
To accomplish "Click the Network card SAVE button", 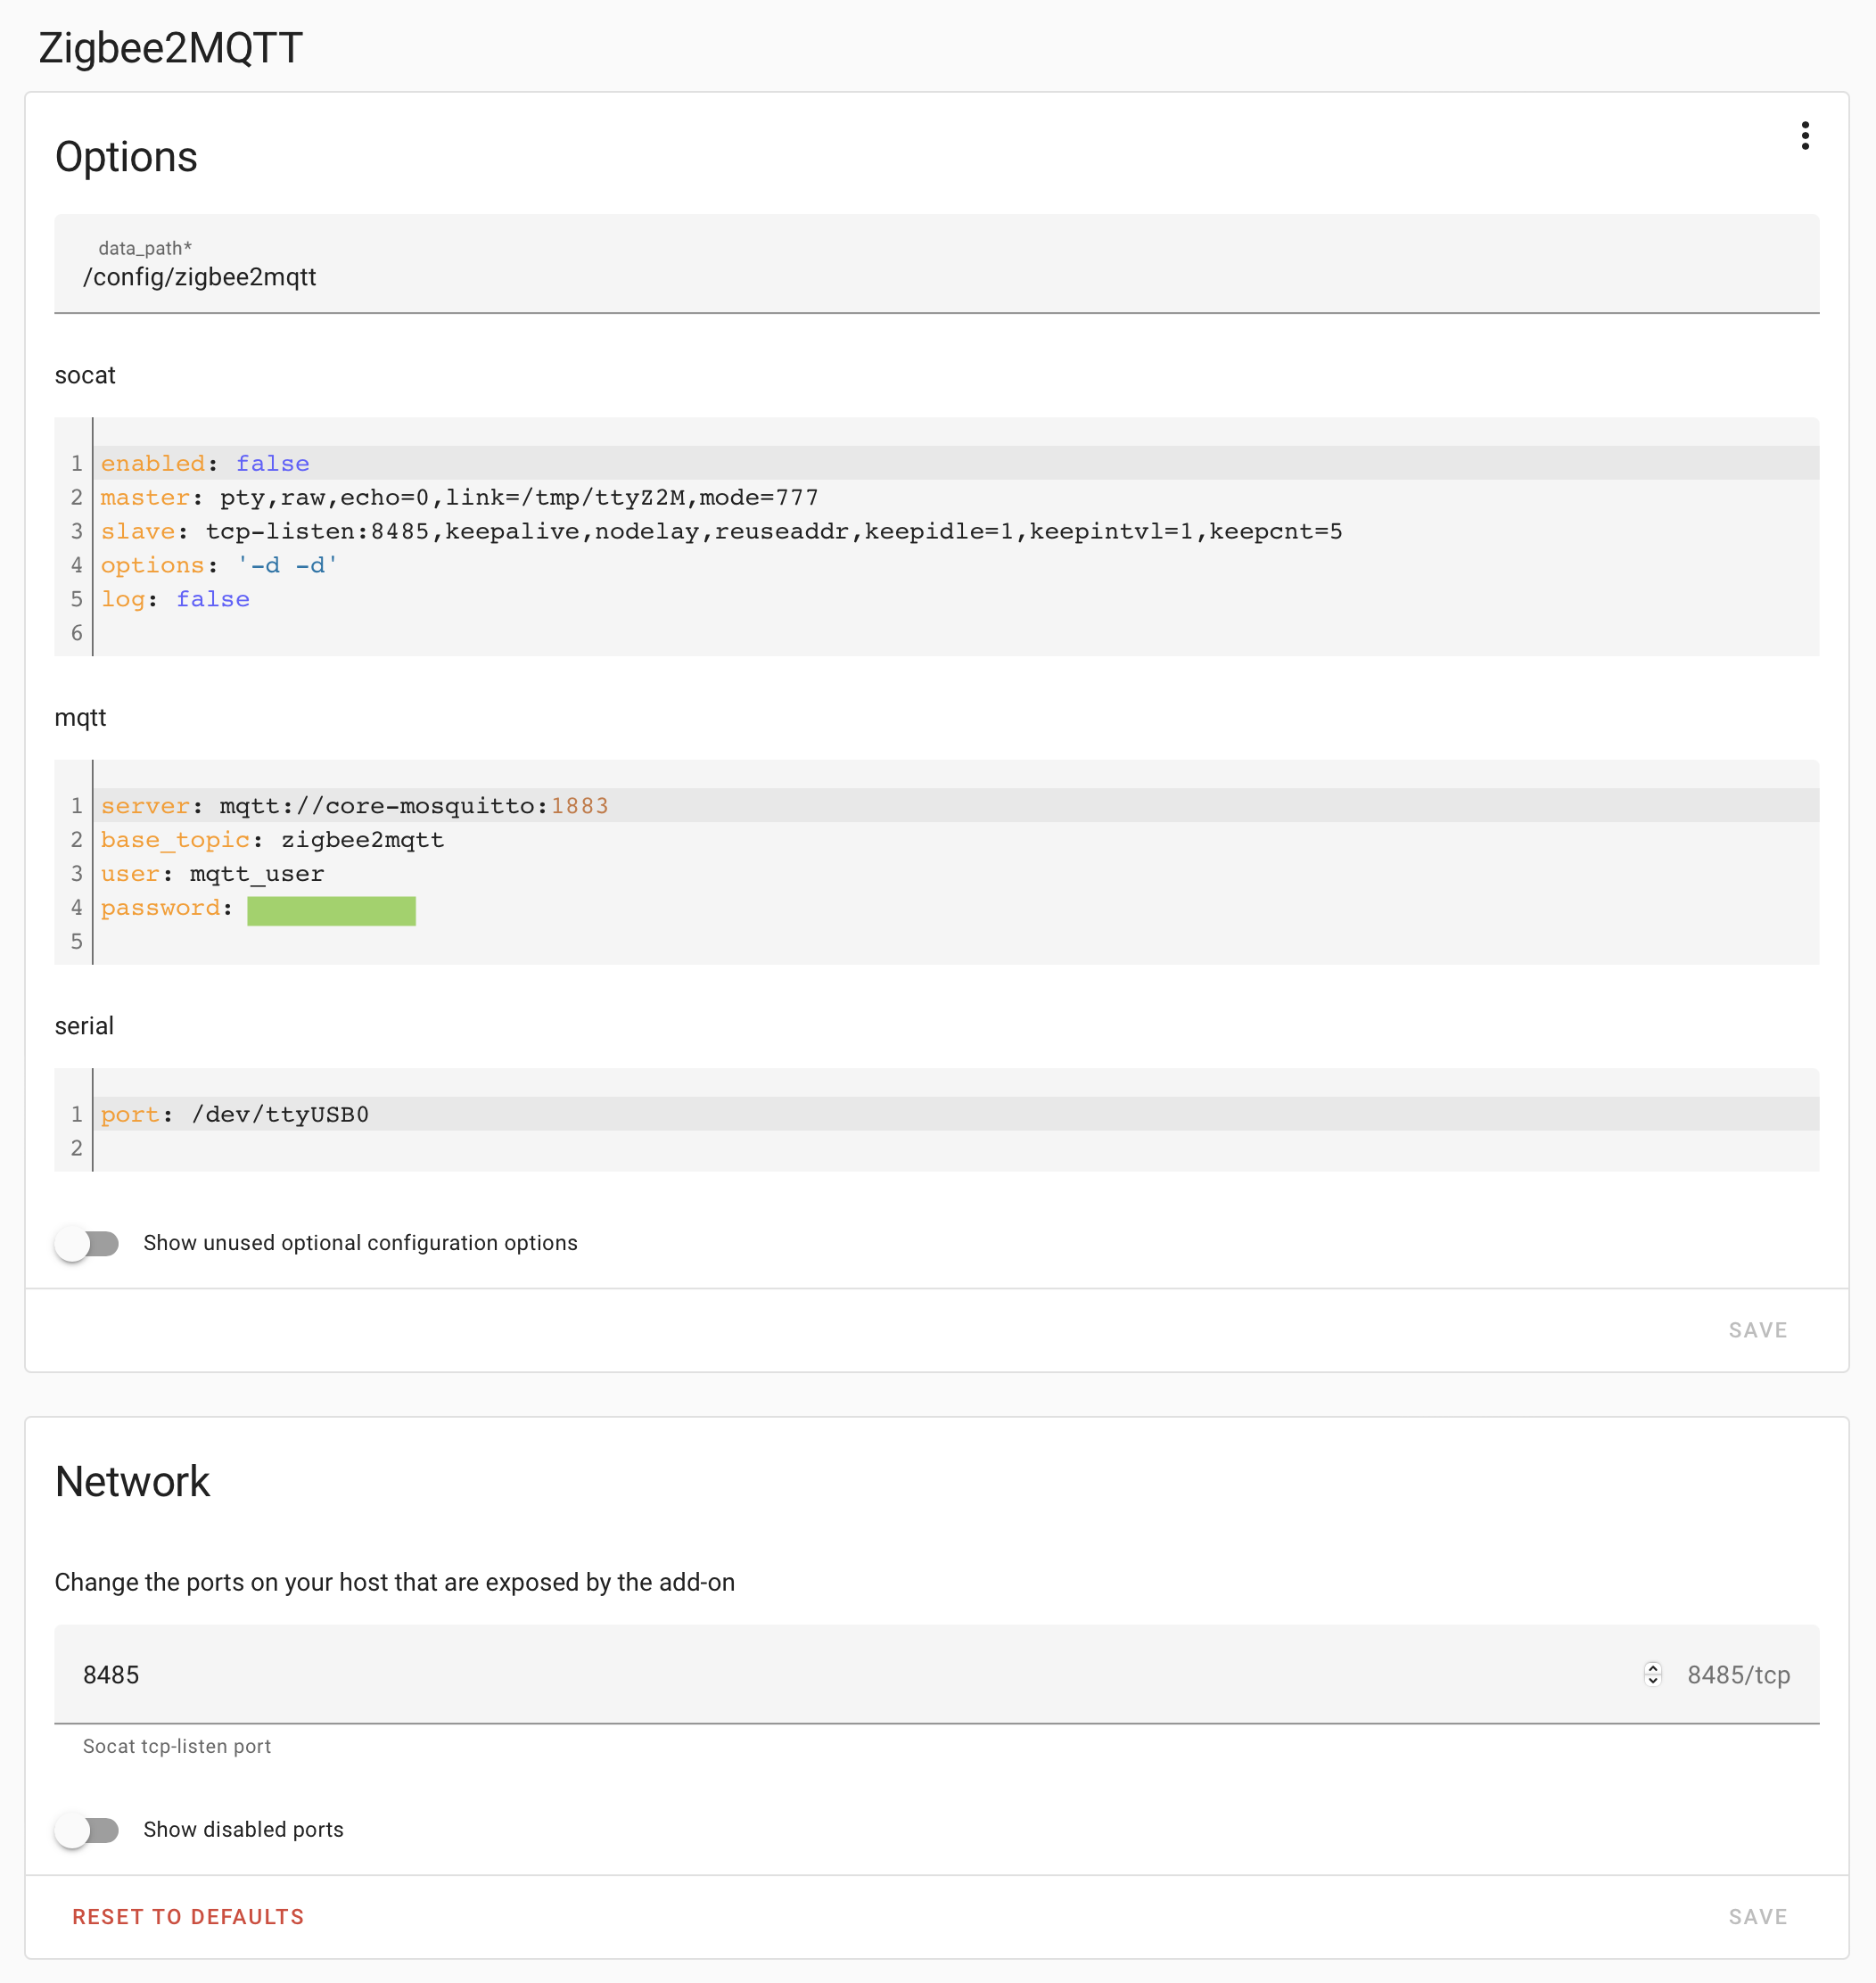I will click(1757, 1916).
